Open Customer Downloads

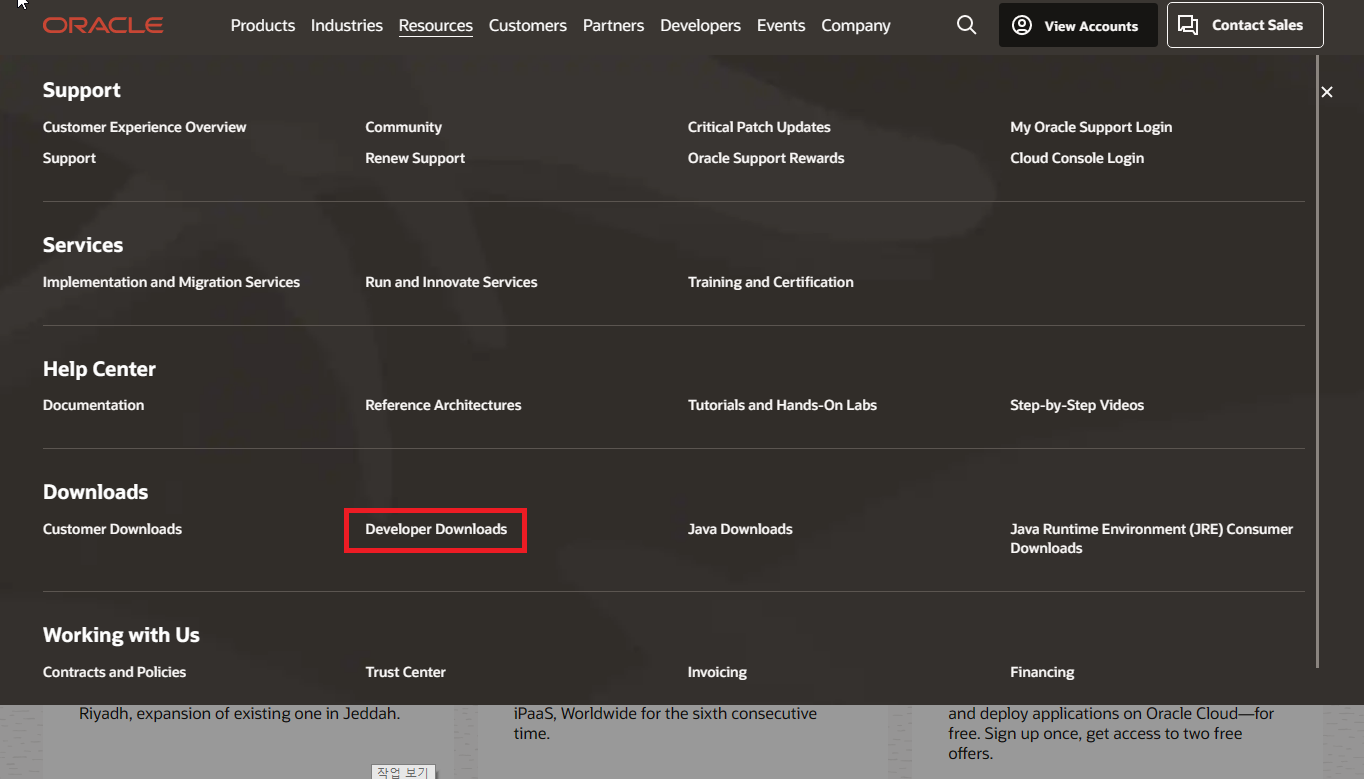112,529
